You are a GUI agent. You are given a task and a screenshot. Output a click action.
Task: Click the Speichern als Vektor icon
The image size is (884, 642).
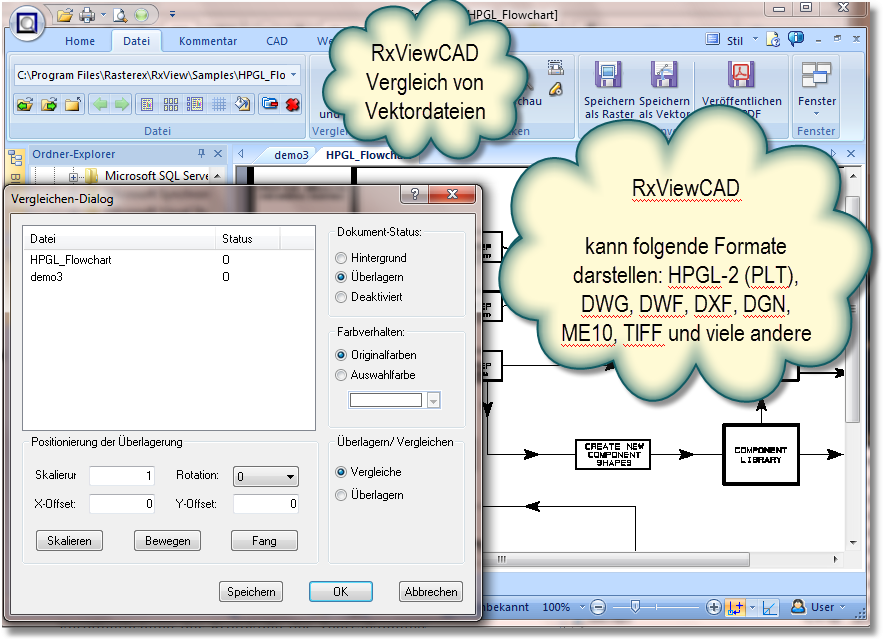pyautogui.click(x=664, y=74)
